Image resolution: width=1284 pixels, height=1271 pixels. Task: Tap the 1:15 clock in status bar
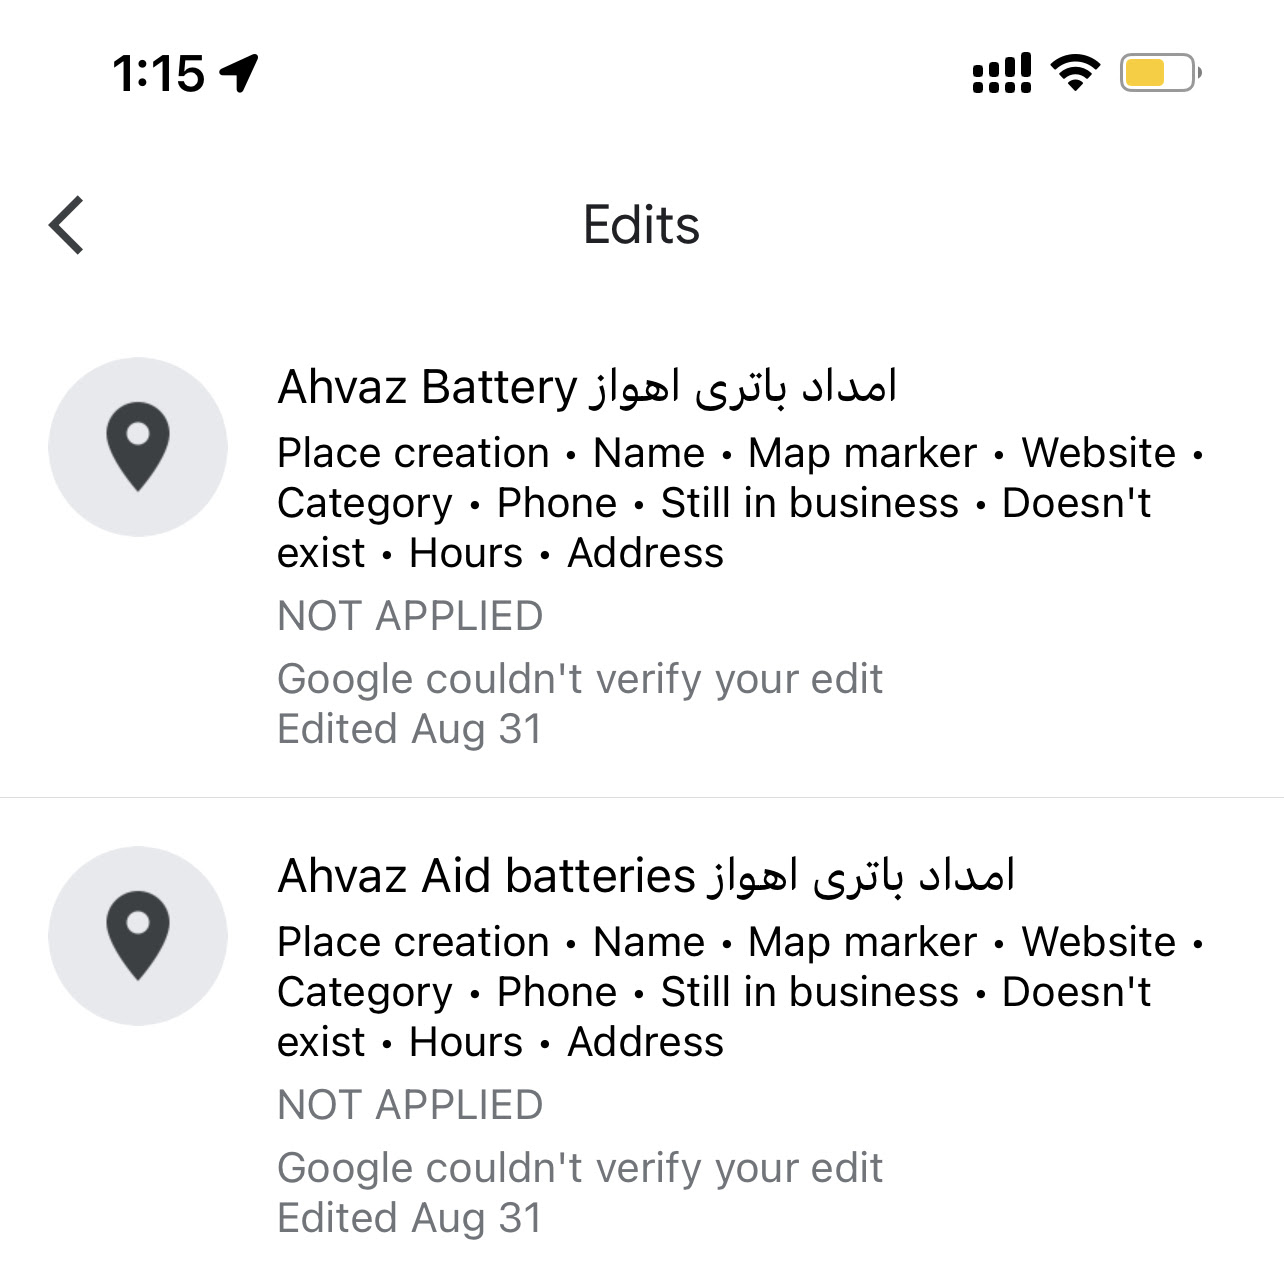(158, 74)
